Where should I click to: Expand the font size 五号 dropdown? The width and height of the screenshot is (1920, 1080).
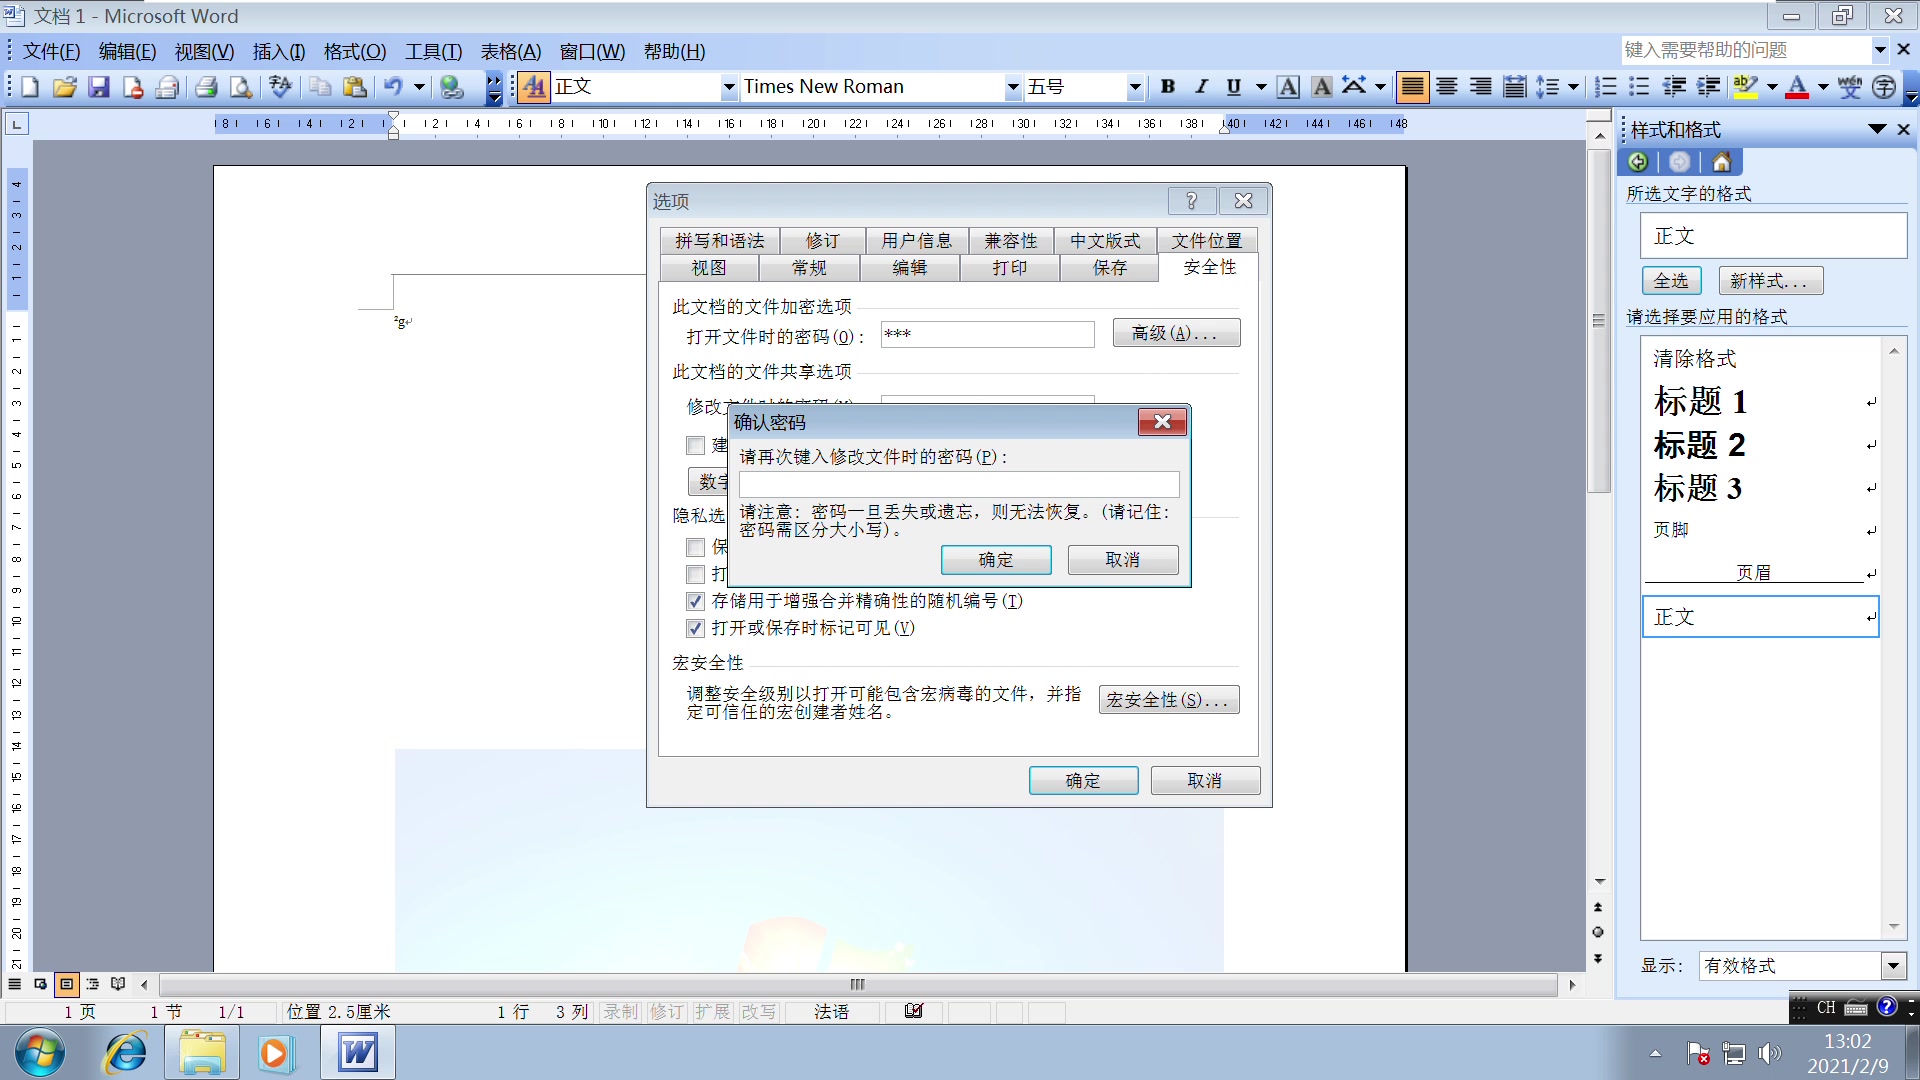click(x=1131, y=87)
